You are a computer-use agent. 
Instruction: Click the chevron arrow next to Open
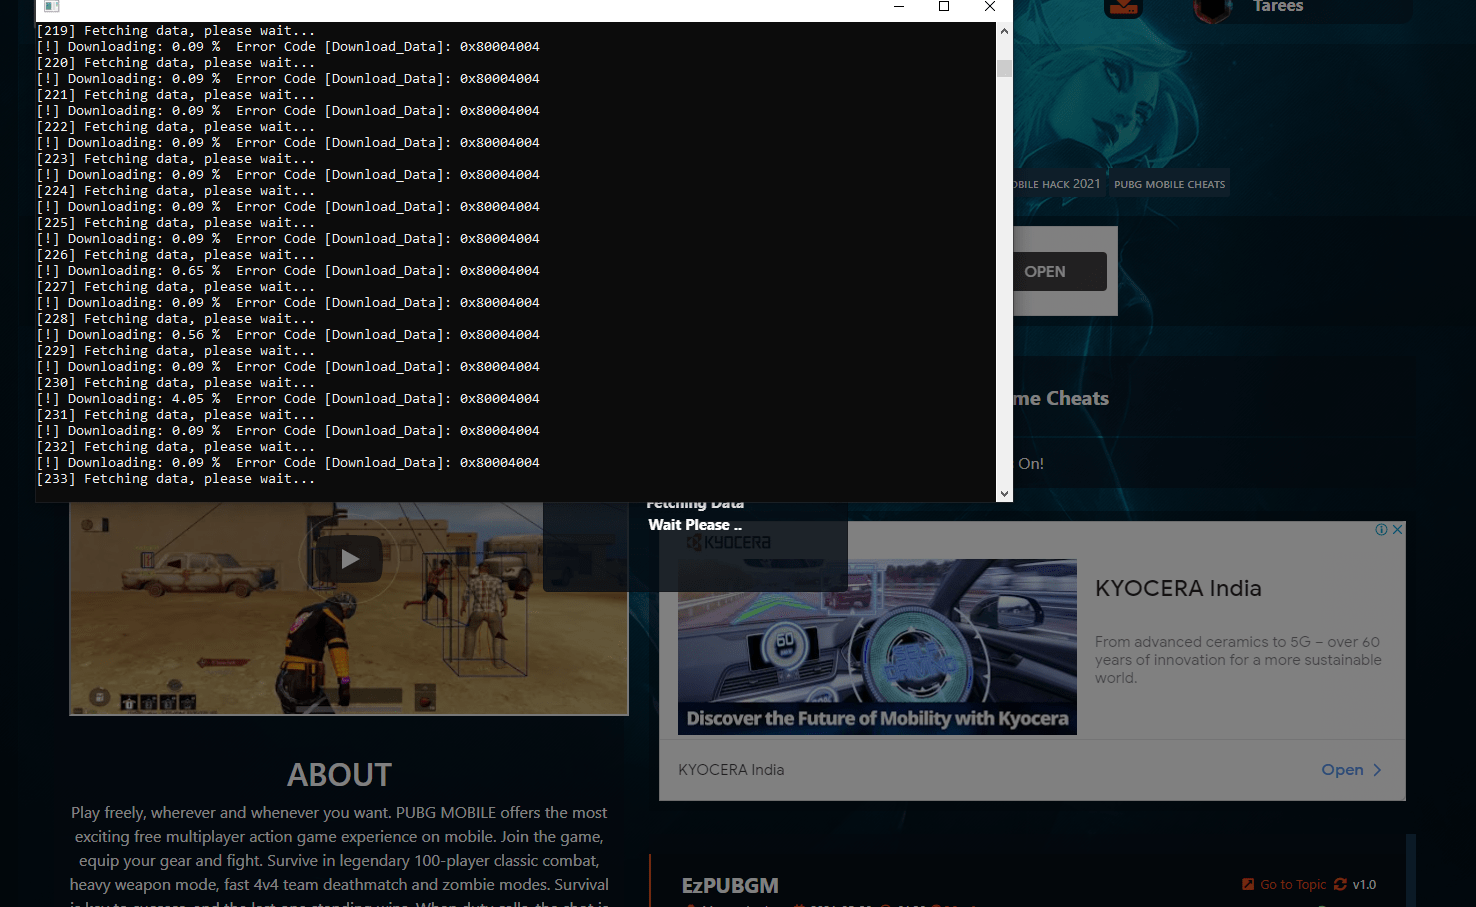1377,769
